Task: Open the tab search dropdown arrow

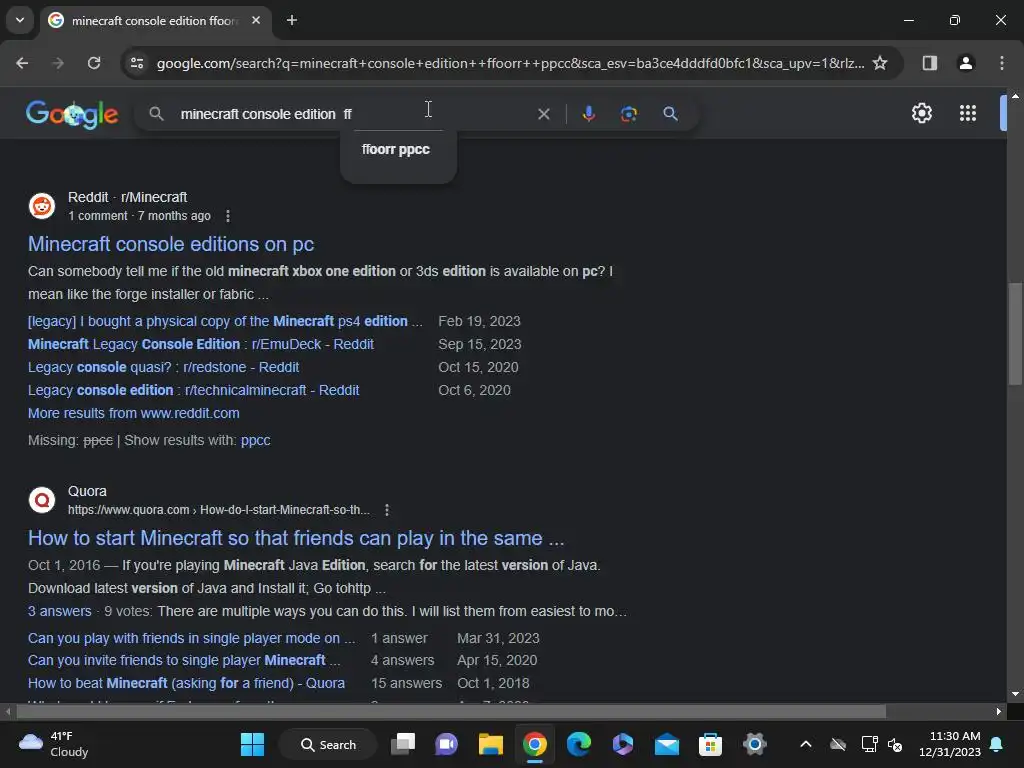Action: click(x=20, y=20)
